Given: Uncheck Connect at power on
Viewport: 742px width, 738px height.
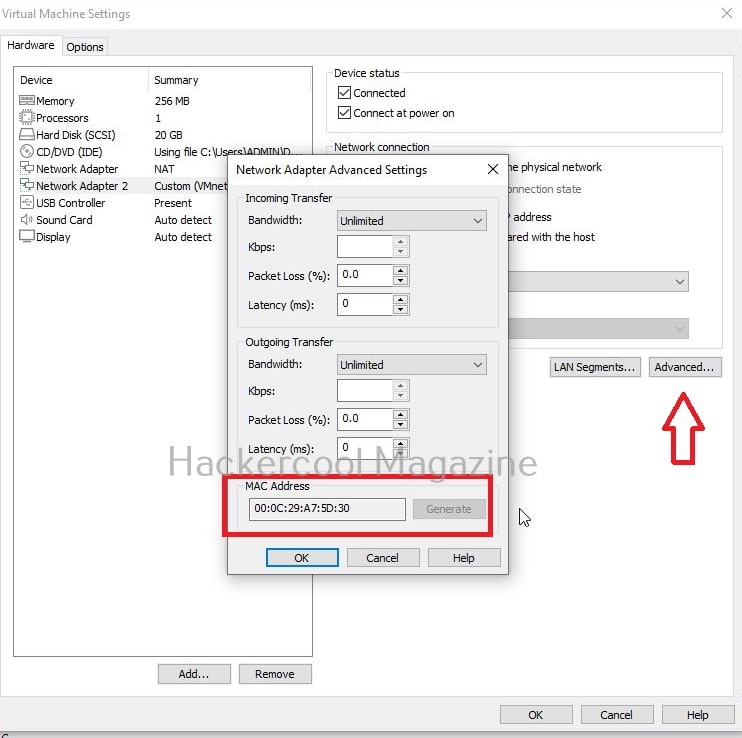Looking at the screenshot, I should click(345, 113).
